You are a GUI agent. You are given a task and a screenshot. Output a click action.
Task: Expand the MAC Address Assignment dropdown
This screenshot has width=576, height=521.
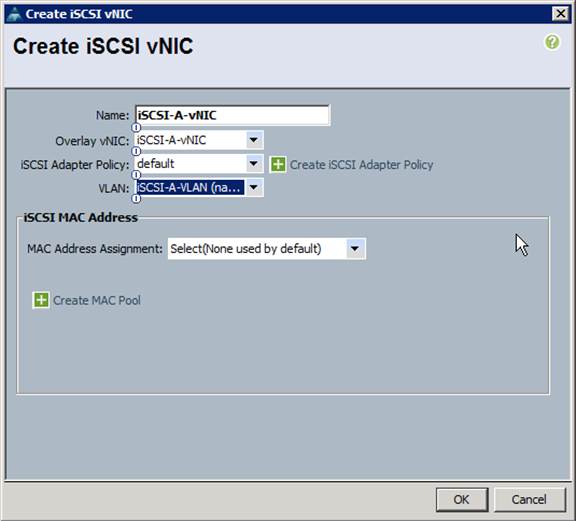(x=355, y=249)
